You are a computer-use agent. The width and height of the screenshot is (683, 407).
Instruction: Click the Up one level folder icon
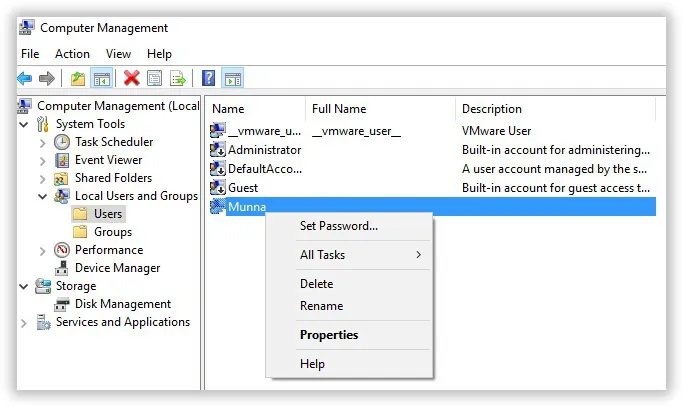78,78
